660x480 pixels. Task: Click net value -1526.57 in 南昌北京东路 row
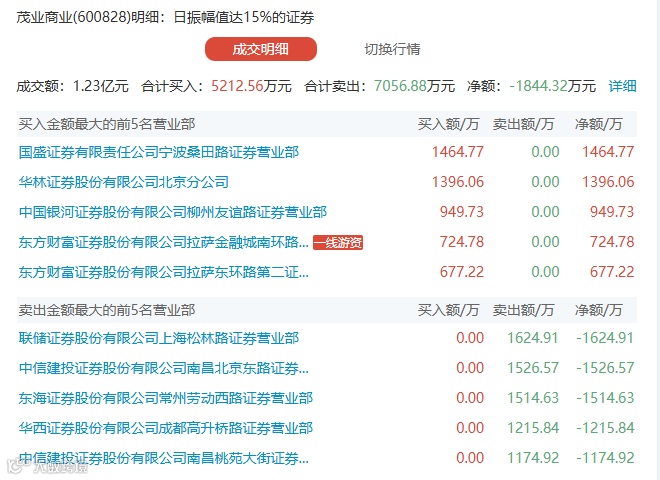[605, 368]
